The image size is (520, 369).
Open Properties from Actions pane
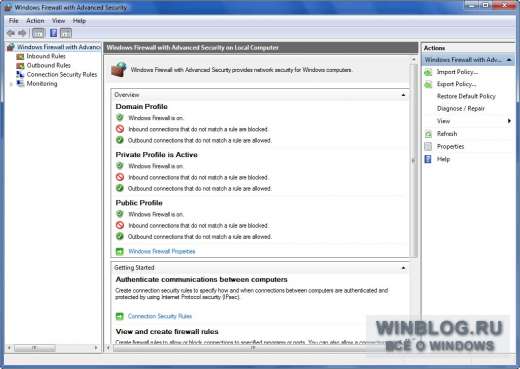450,146
